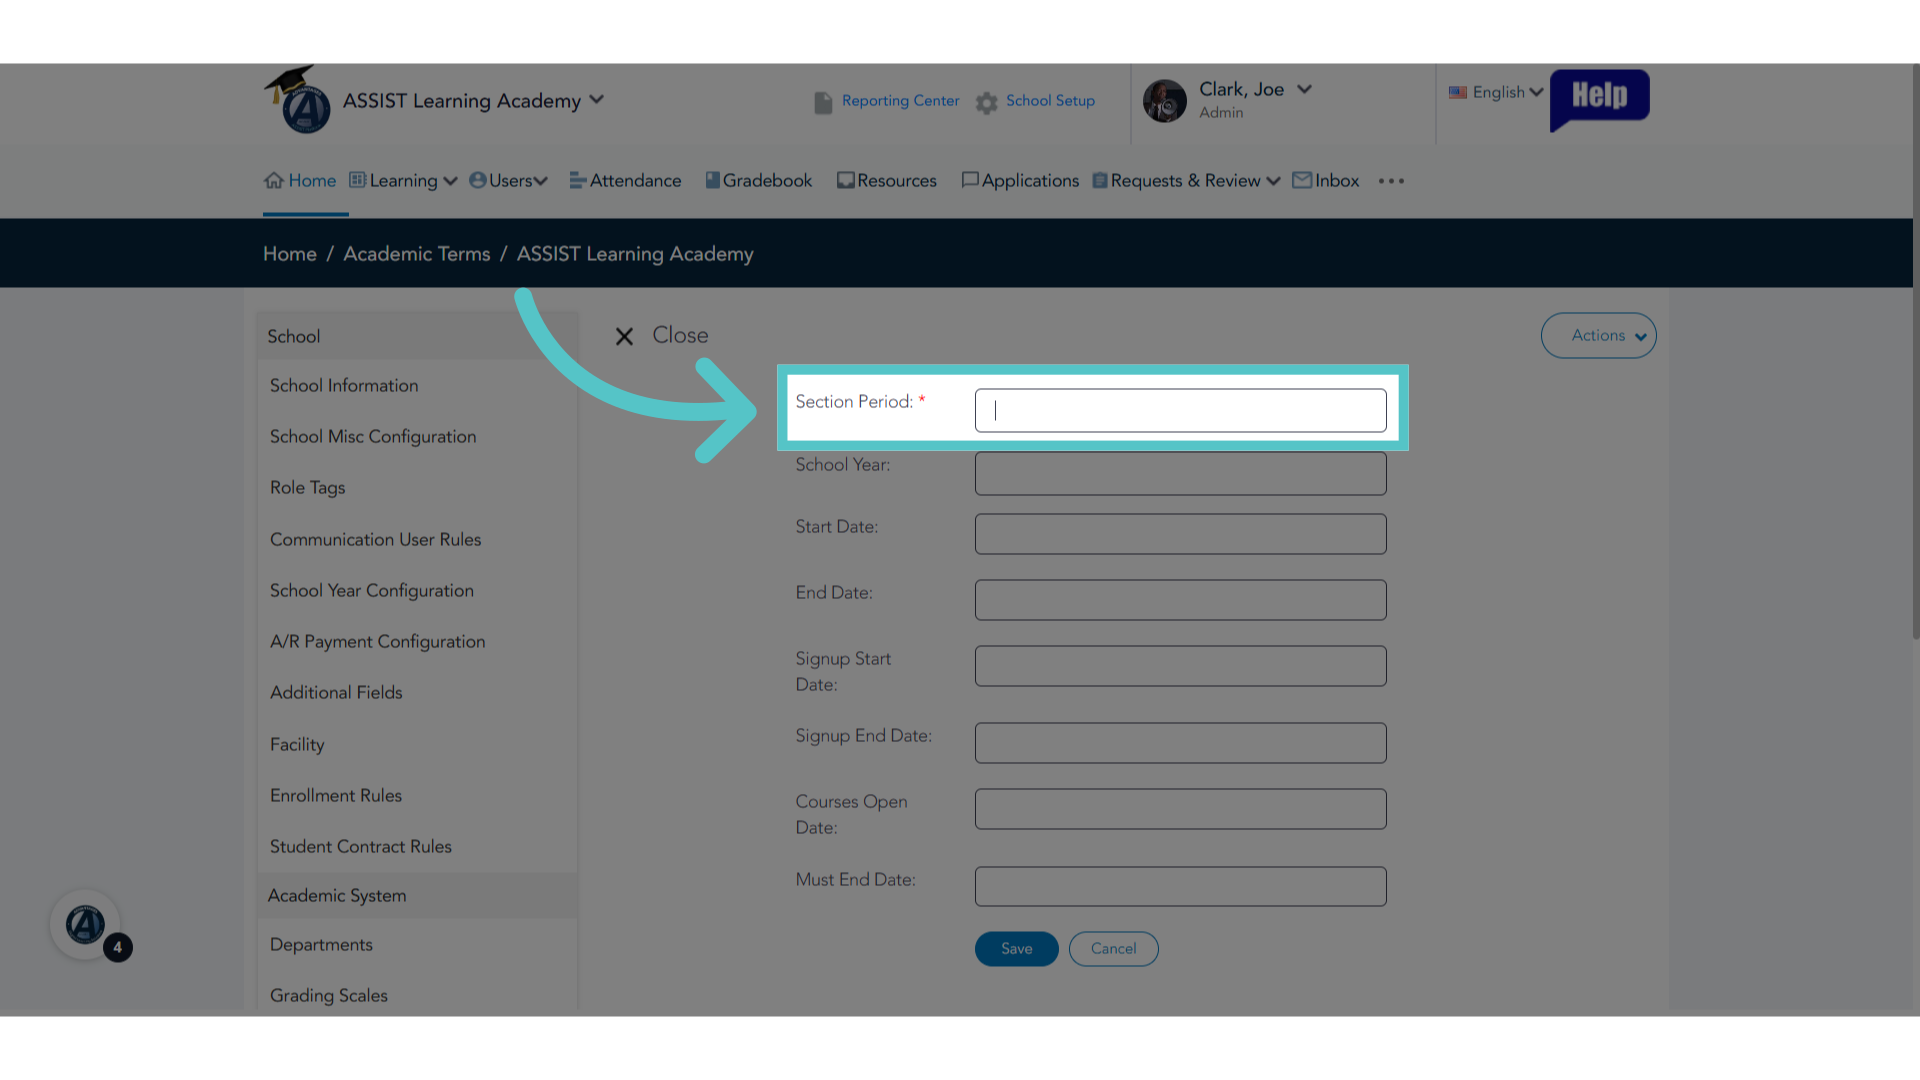Show more navigation via three dots
The height and width of the screenshot is (1080, 1920).
click(1391, 181)
